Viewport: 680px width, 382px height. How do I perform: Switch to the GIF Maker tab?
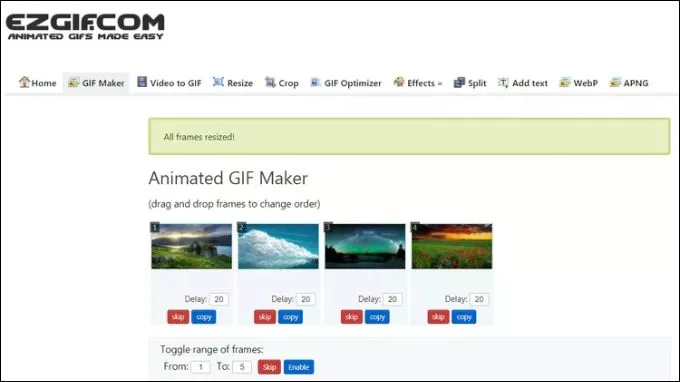pyautogui.click(x=96, y=83)
